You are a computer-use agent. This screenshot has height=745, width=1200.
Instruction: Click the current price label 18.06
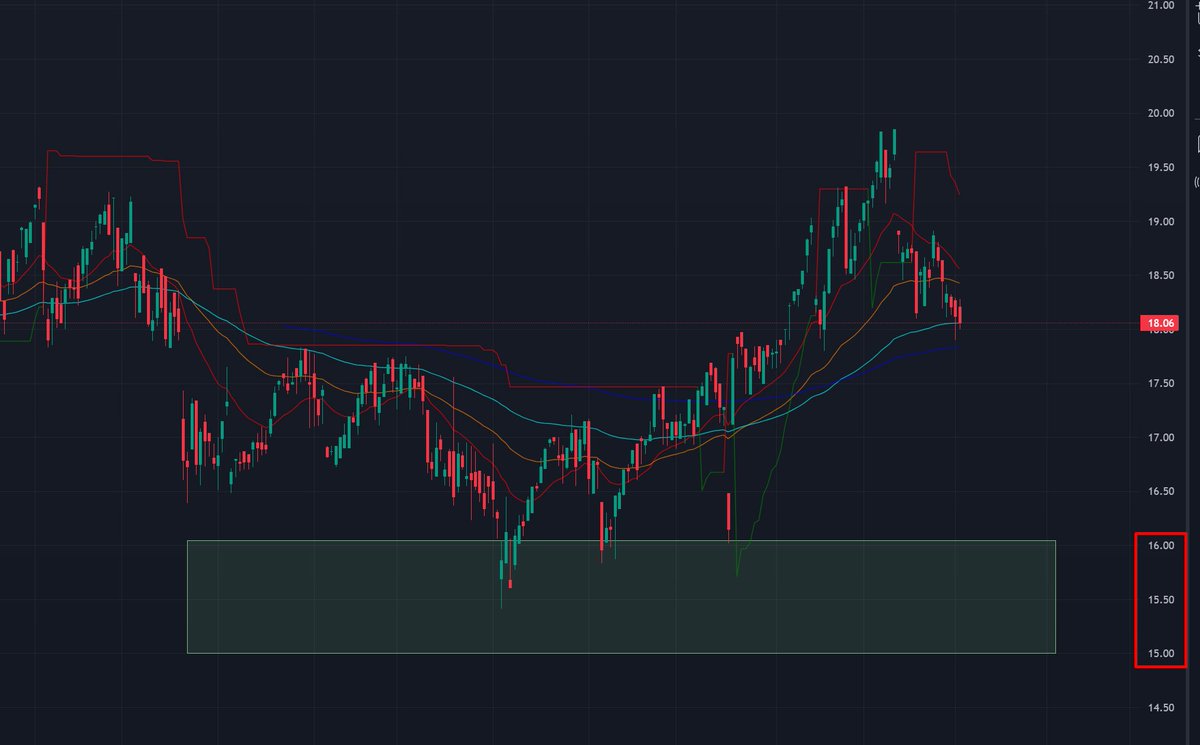(x=1160, y=323)
